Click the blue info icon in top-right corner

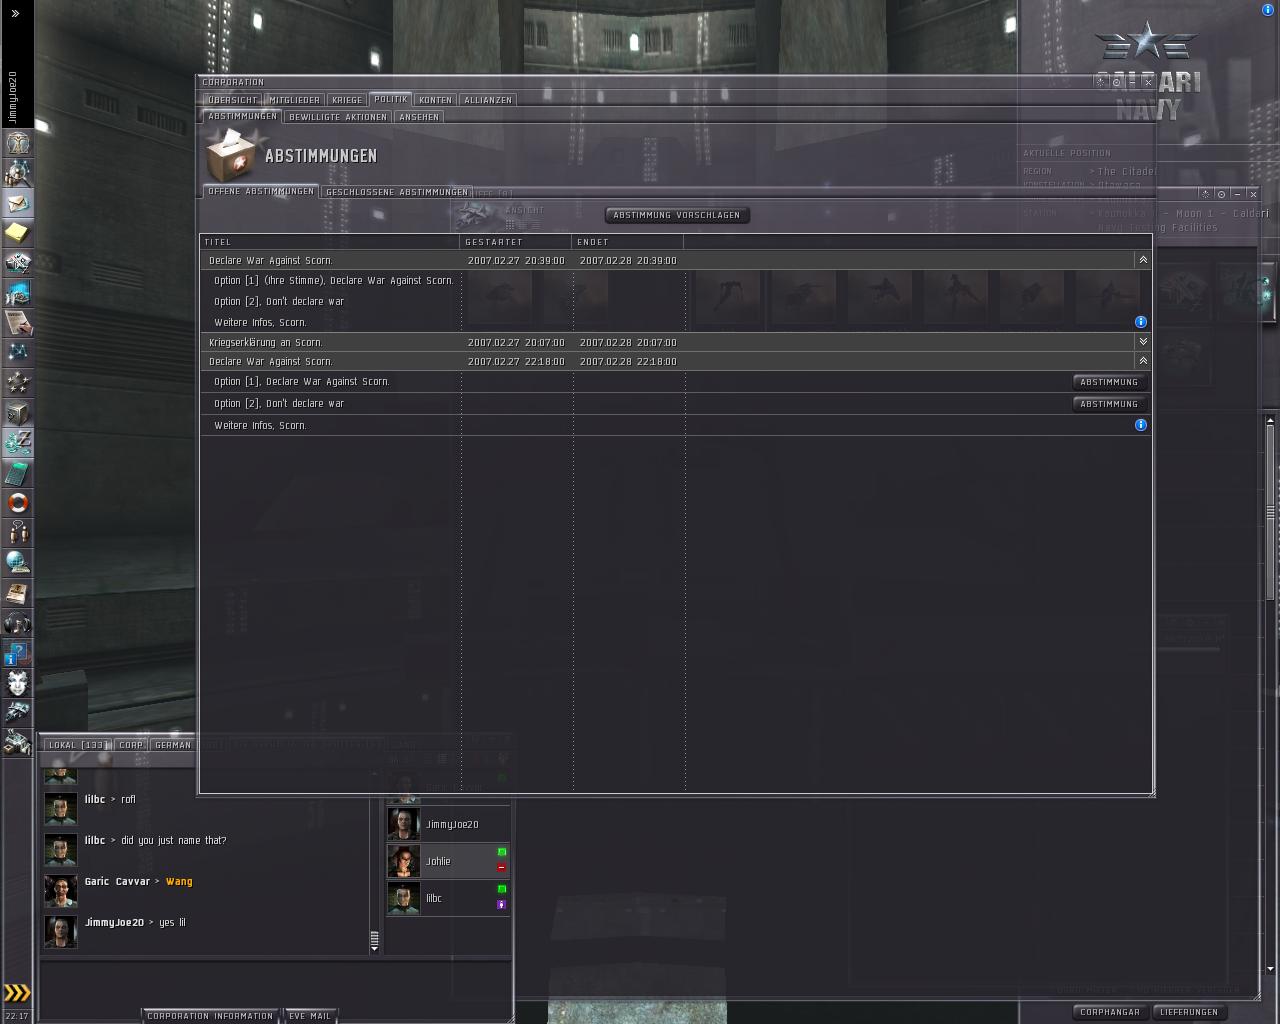(1268, 10)
